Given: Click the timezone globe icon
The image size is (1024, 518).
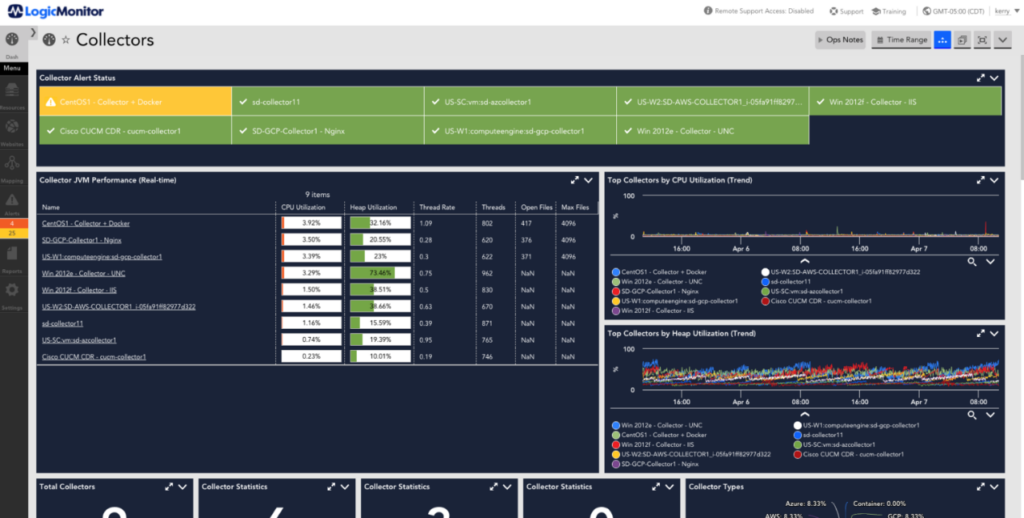Looking at the screenshot, I should tap(927, 11).
